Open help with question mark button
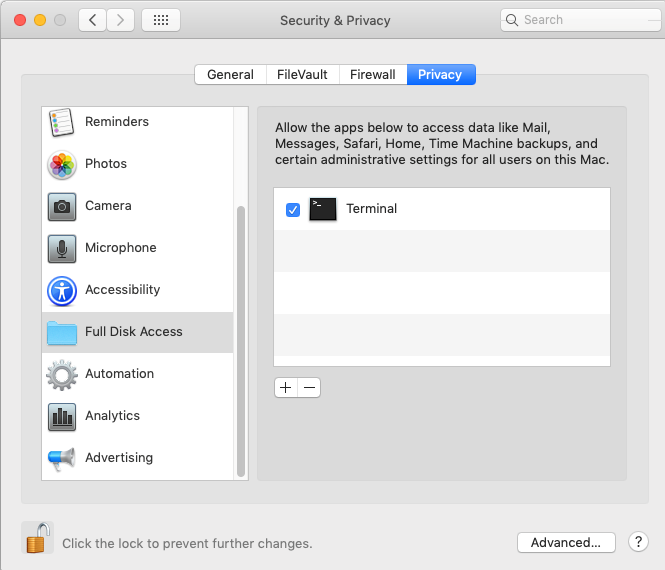 pyautogui.click(x=638, y=542)
